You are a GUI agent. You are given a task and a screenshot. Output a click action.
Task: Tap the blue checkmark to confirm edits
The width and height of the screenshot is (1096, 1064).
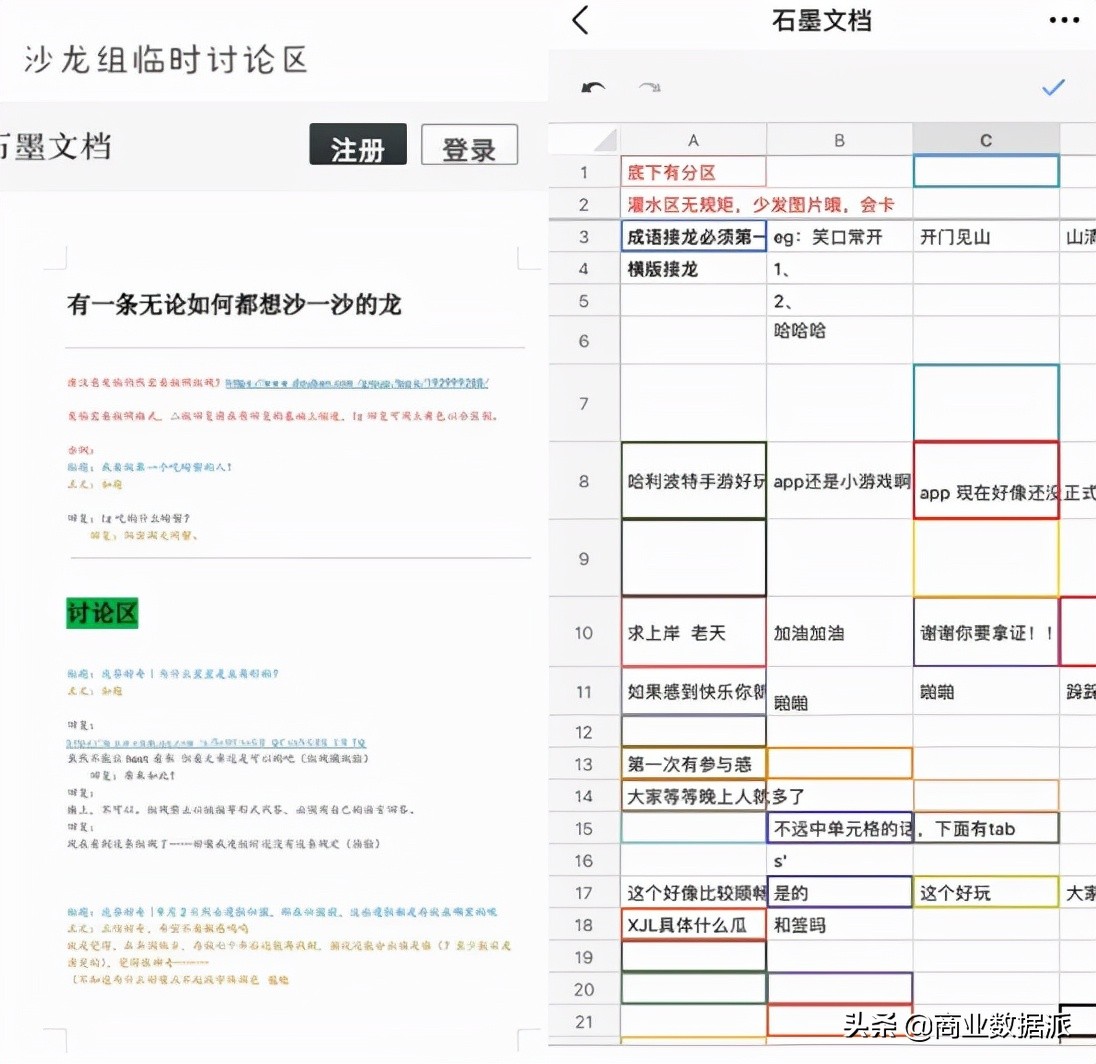(x=1053, y=87)
